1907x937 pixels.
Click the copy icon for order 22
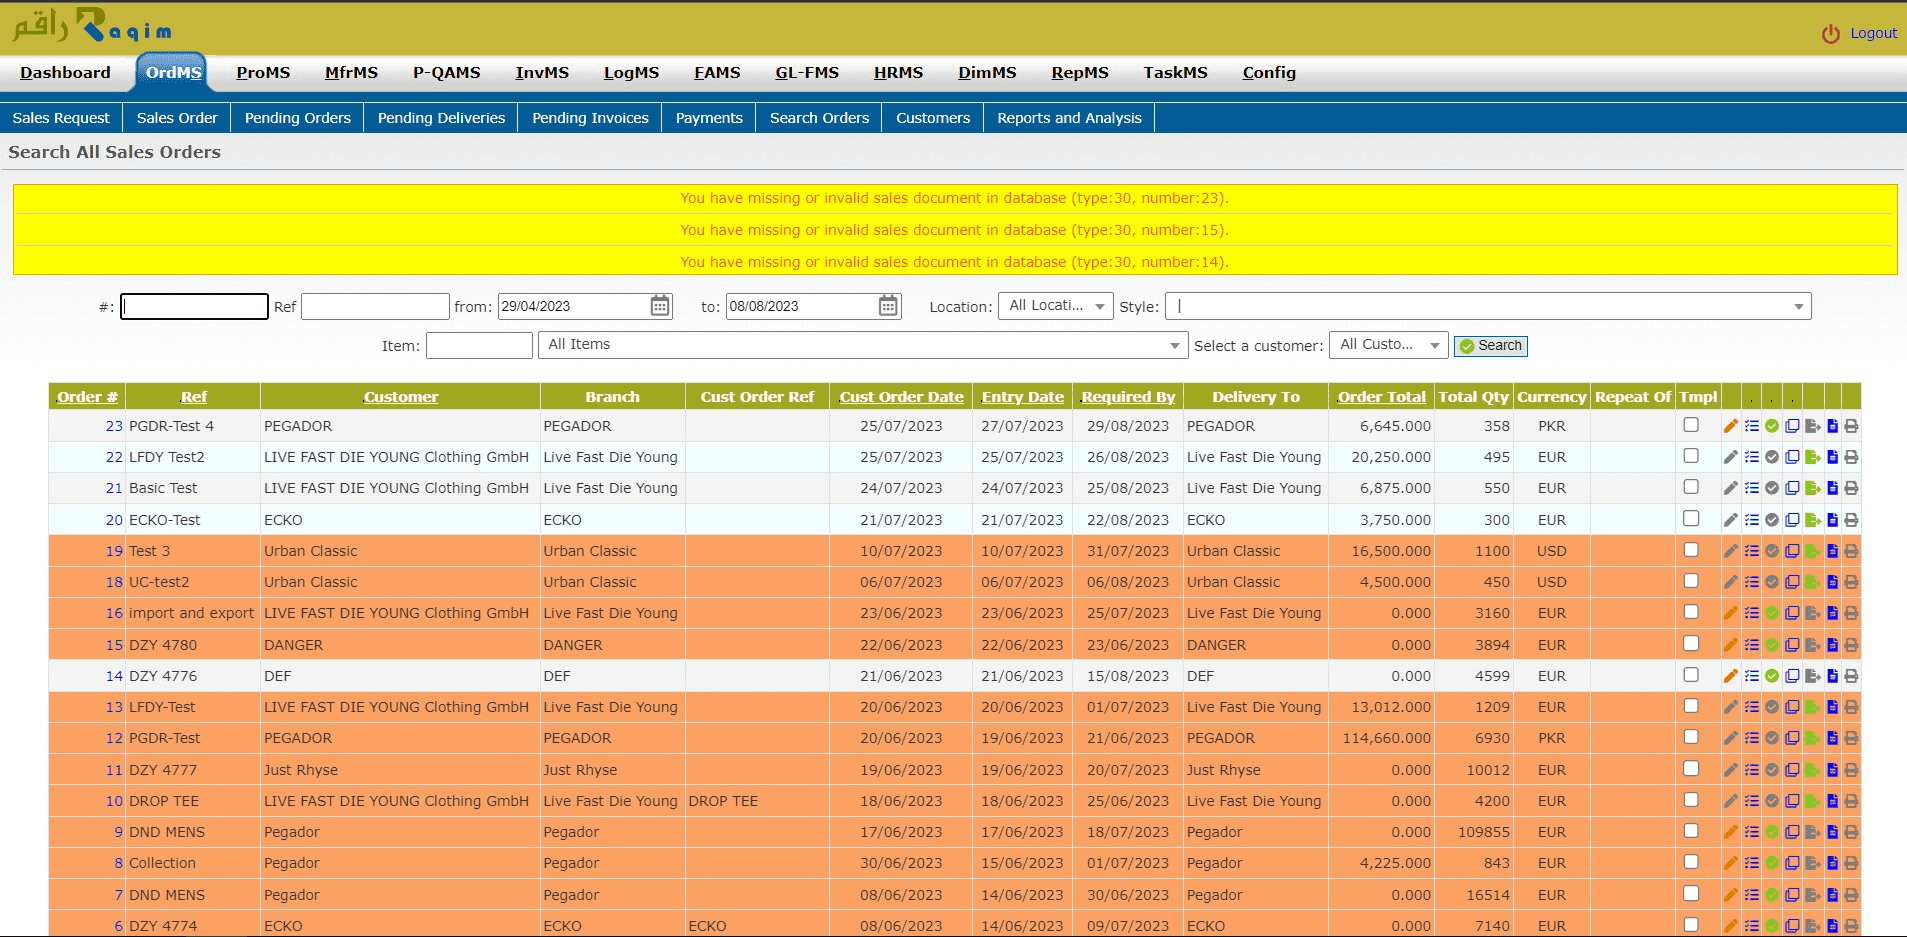(1792, 457)
